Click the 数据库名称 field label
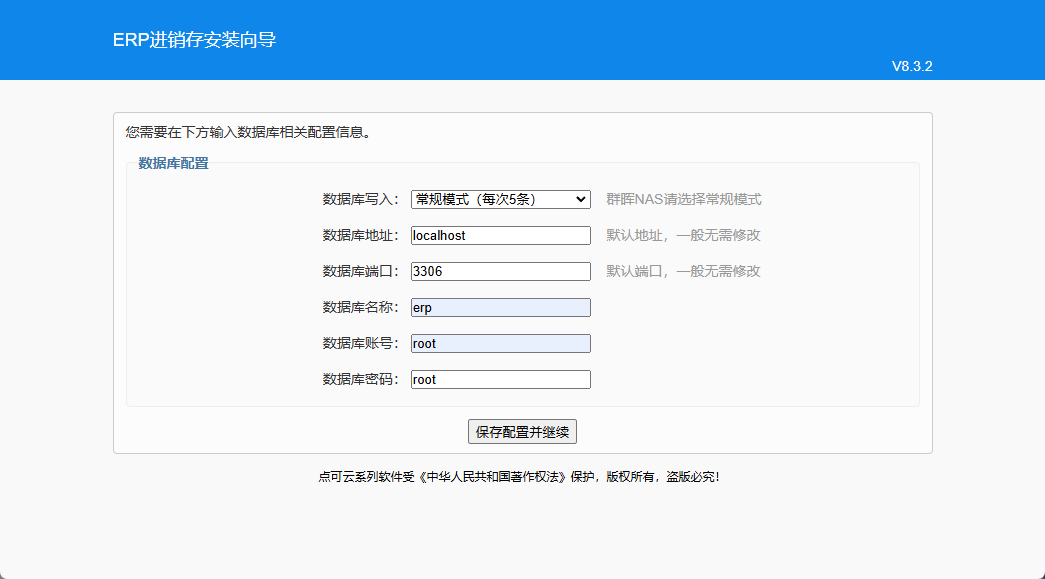Viewport: 1045px width, 579px height. (x=360, y=307)
